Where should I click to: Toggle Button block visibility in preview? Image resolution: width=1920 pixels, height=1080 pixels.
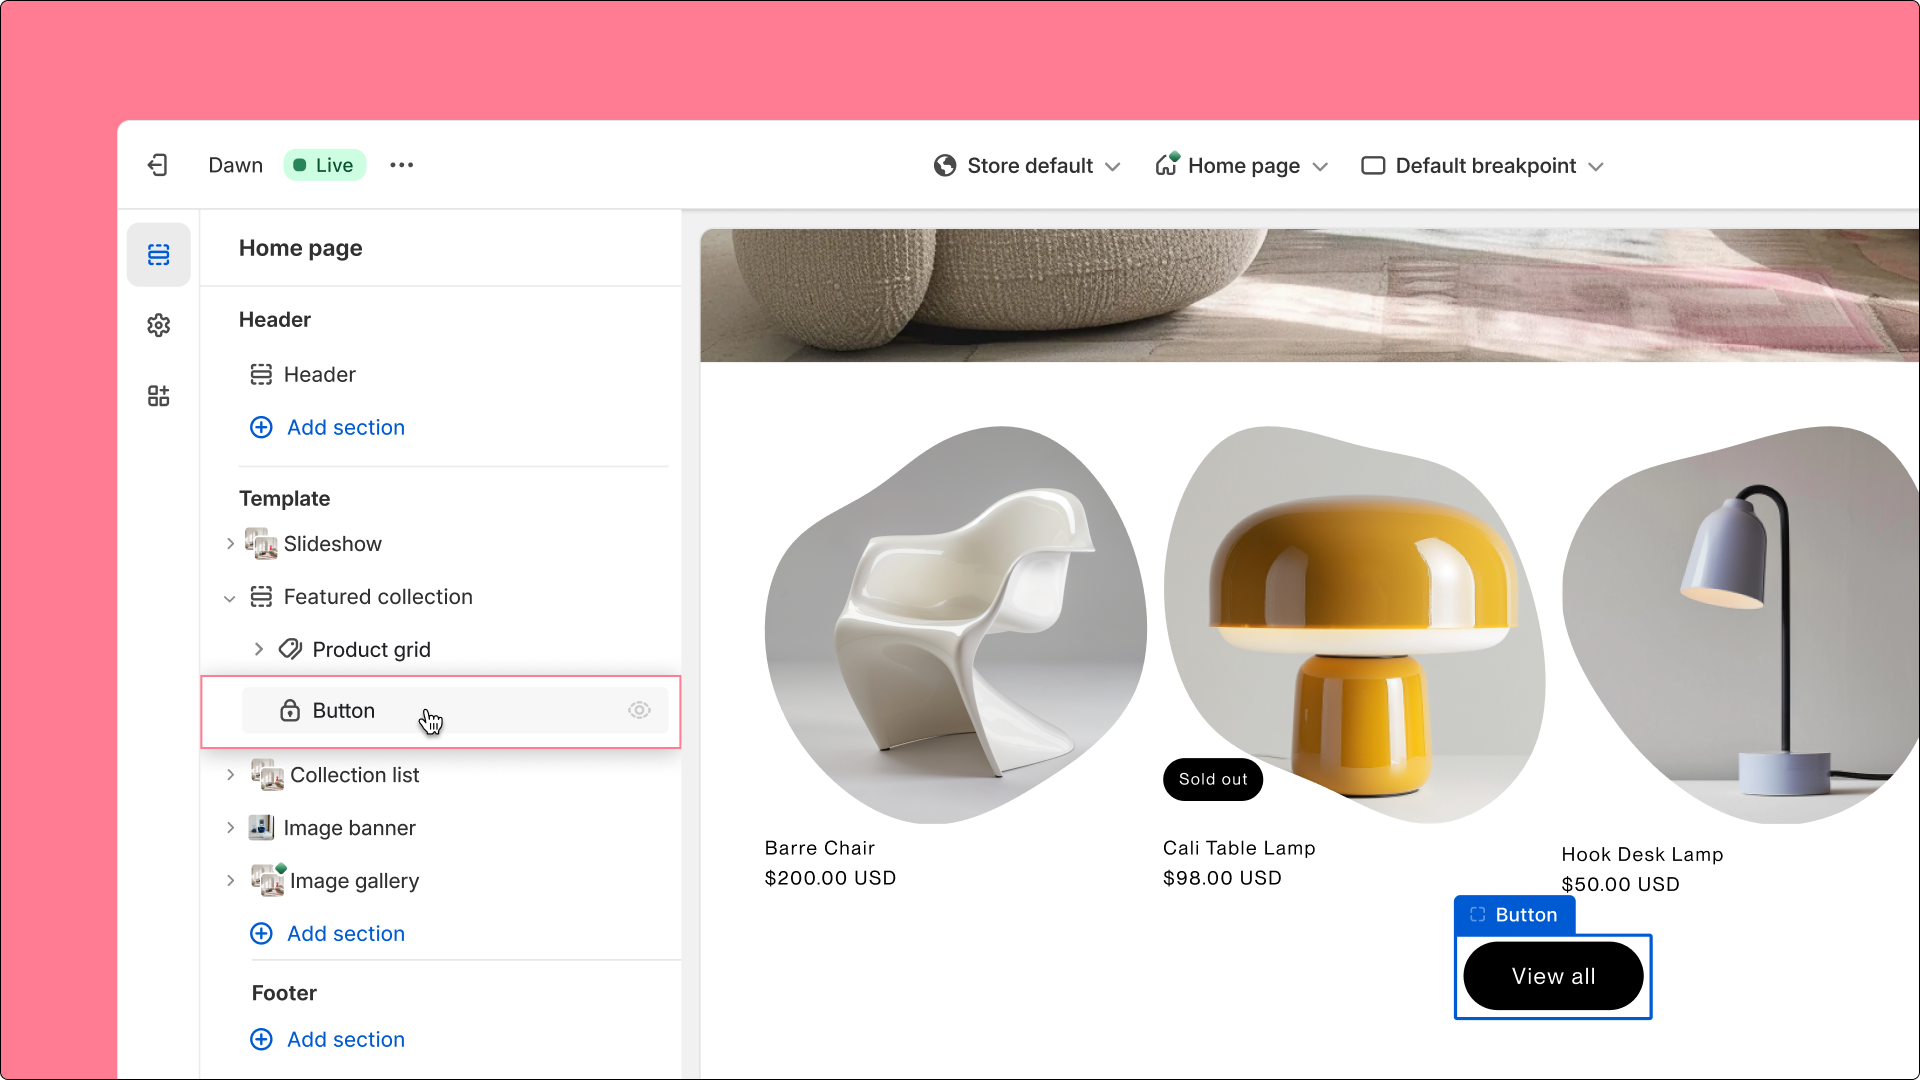coord(640,709)
